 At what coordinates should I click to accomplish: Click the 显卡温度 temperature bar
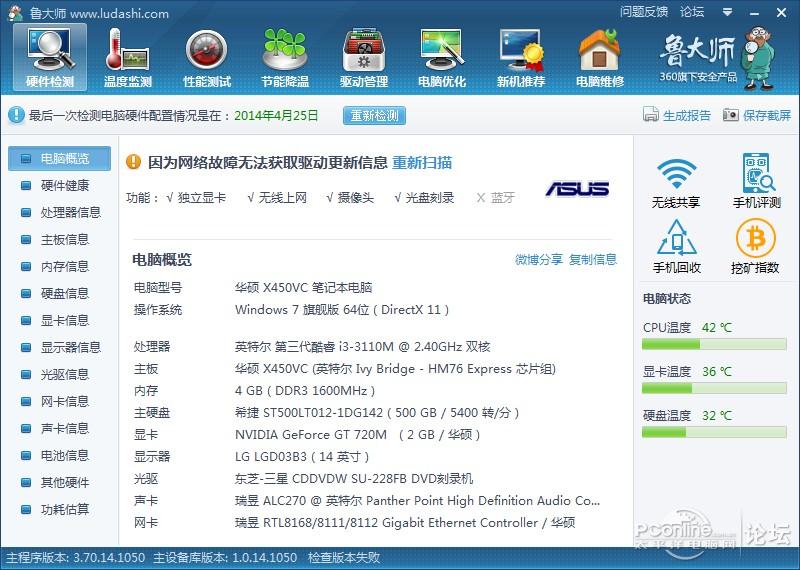pos(714,389)
